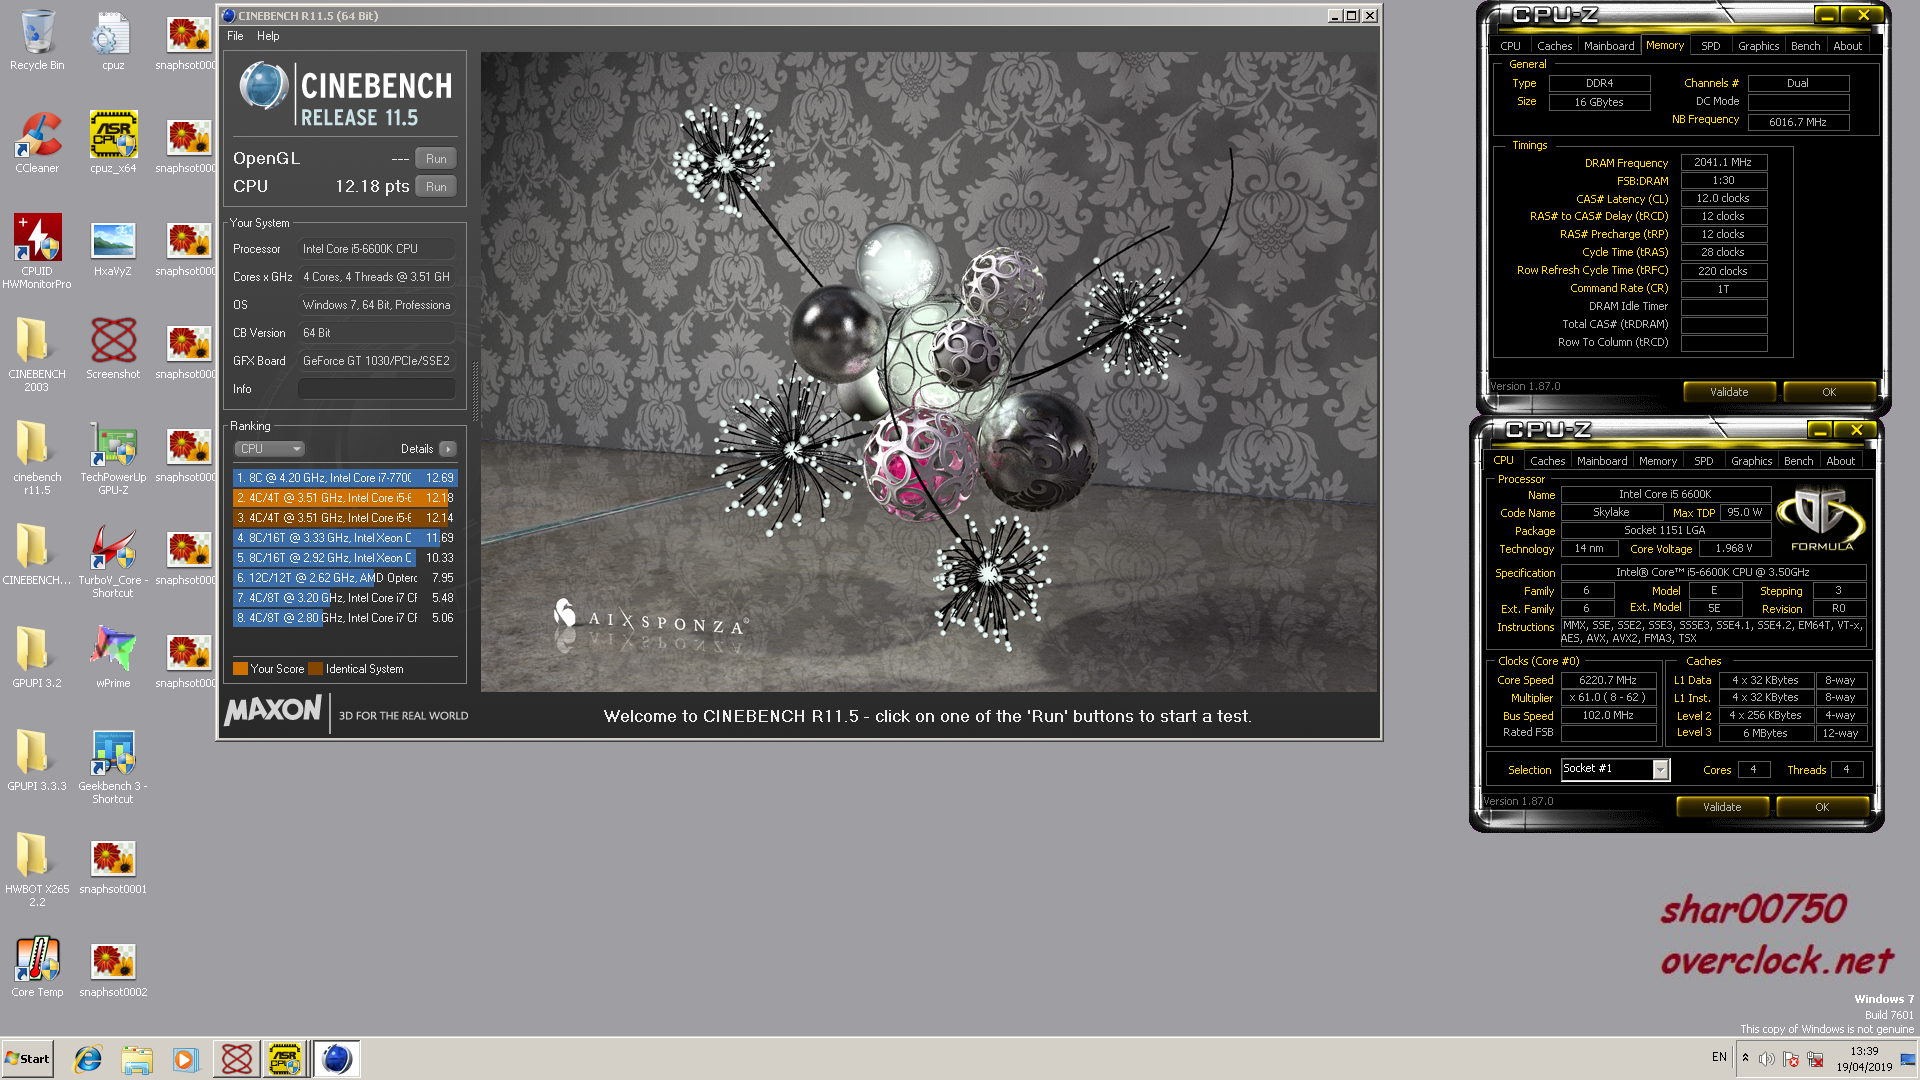Click OK in upper CPU-Z window
Screen dimensions: 1920x1080
pos(1828,392)
